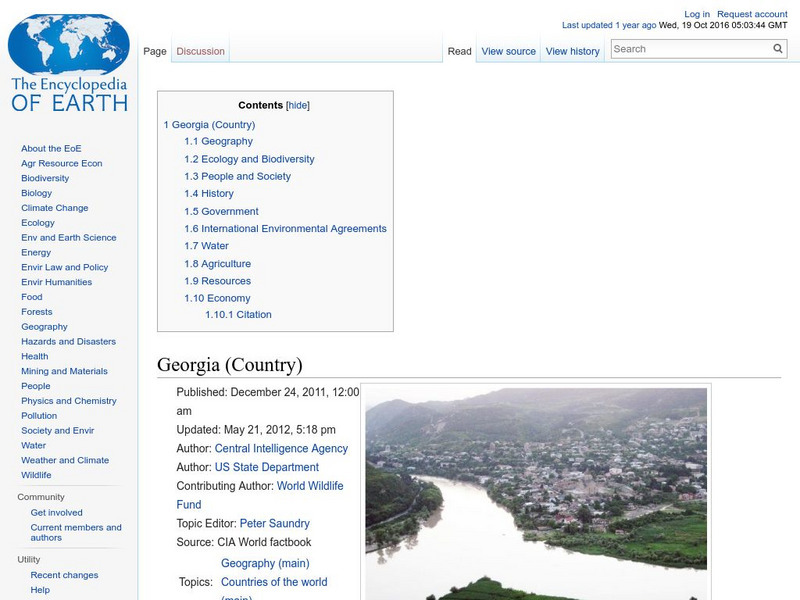Image resolution: width=800 pixels, height=600 pixels.
Task: Click the search magnifier icon
Action: (x=778, y=47)
